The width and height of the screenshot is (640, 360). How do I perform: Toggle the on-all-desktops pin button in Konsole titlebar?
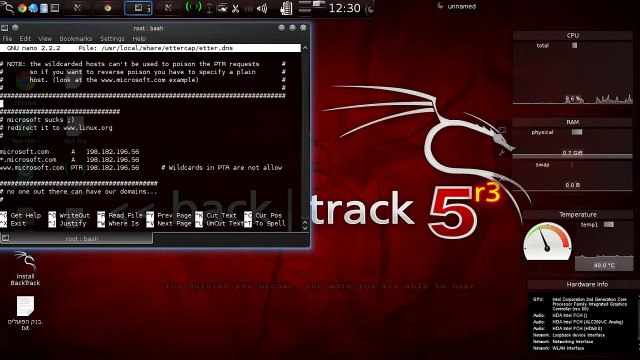point(15,28)
